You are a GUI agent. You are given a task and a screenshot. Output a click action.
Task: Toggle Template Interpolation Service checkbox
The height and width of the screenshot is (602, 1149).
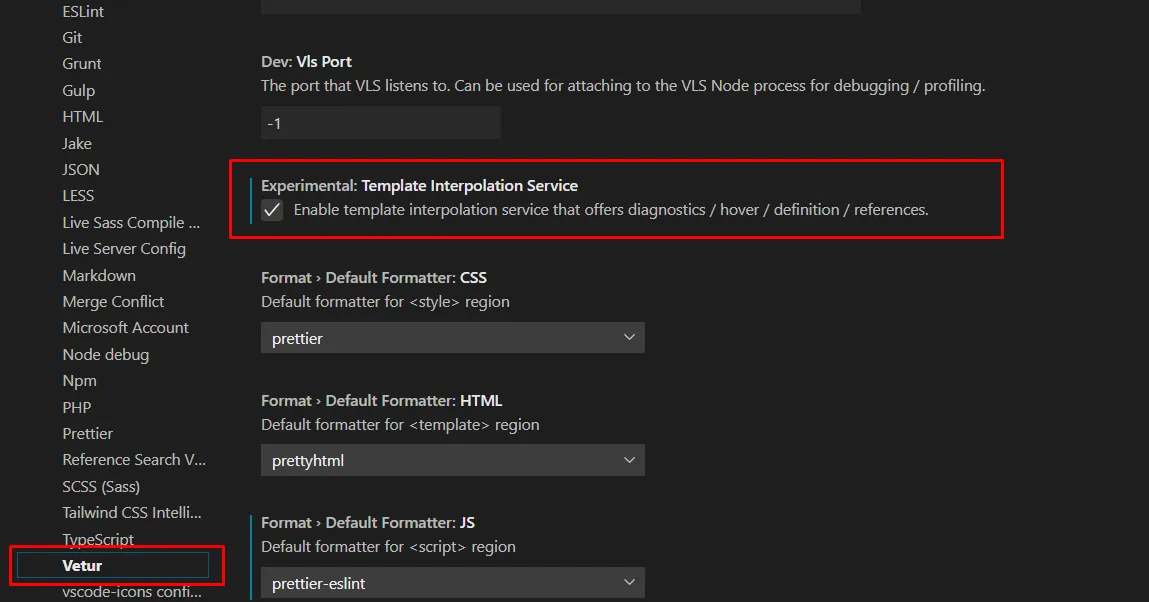[x=272, y=210]
